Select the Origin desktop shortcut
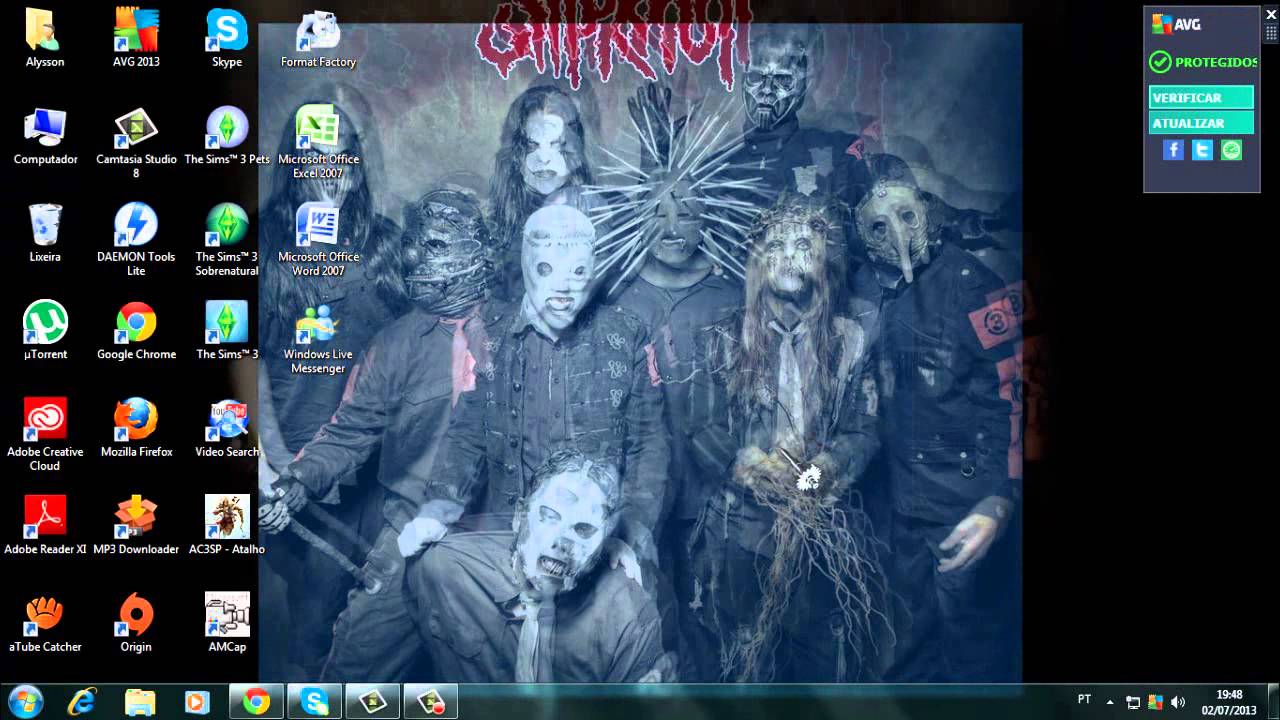Viewport: 1280px width, 720px height. click(x=136, y=623)
